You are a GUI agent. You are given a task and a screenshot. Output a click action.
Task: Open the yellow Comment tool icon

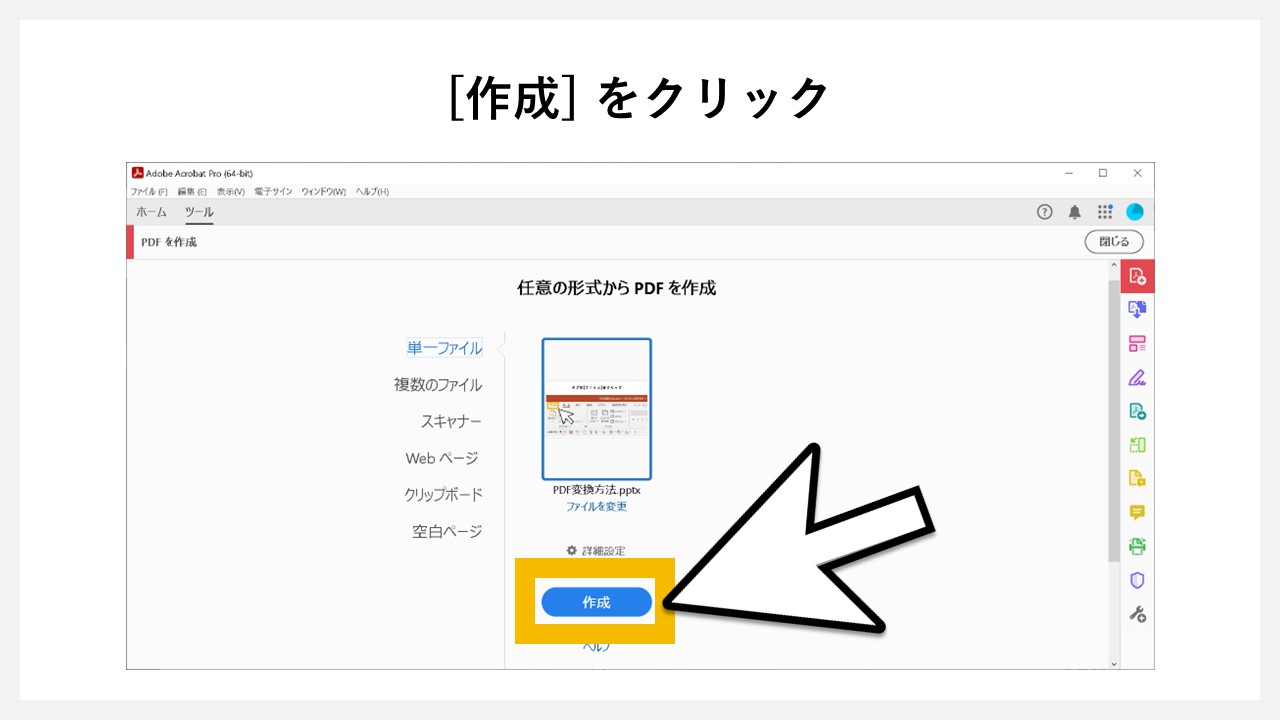point(1137,512)
